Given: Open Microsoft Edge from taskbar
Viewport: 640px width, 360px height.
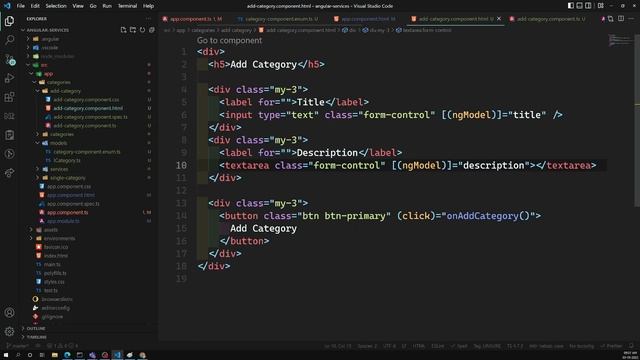Looking at the screenshot, I should pos(67,355).
